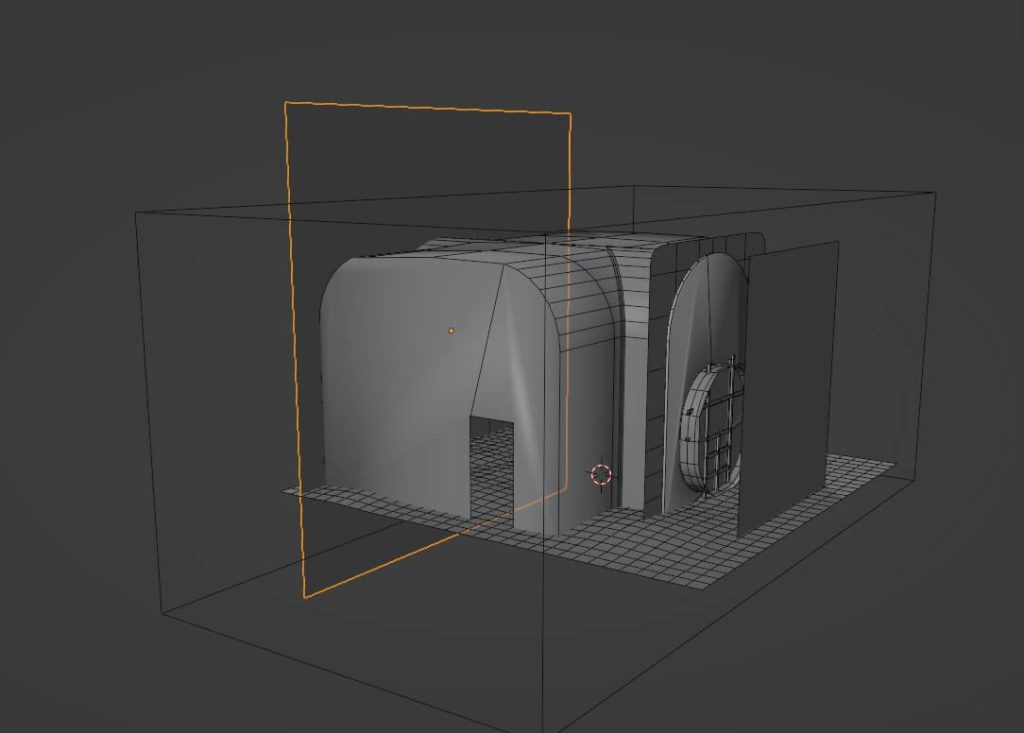The width and height of the screenshot is (1024, 733).
Task: Click the rectangular doorway opening in tunnel
Action: (491, 465)
